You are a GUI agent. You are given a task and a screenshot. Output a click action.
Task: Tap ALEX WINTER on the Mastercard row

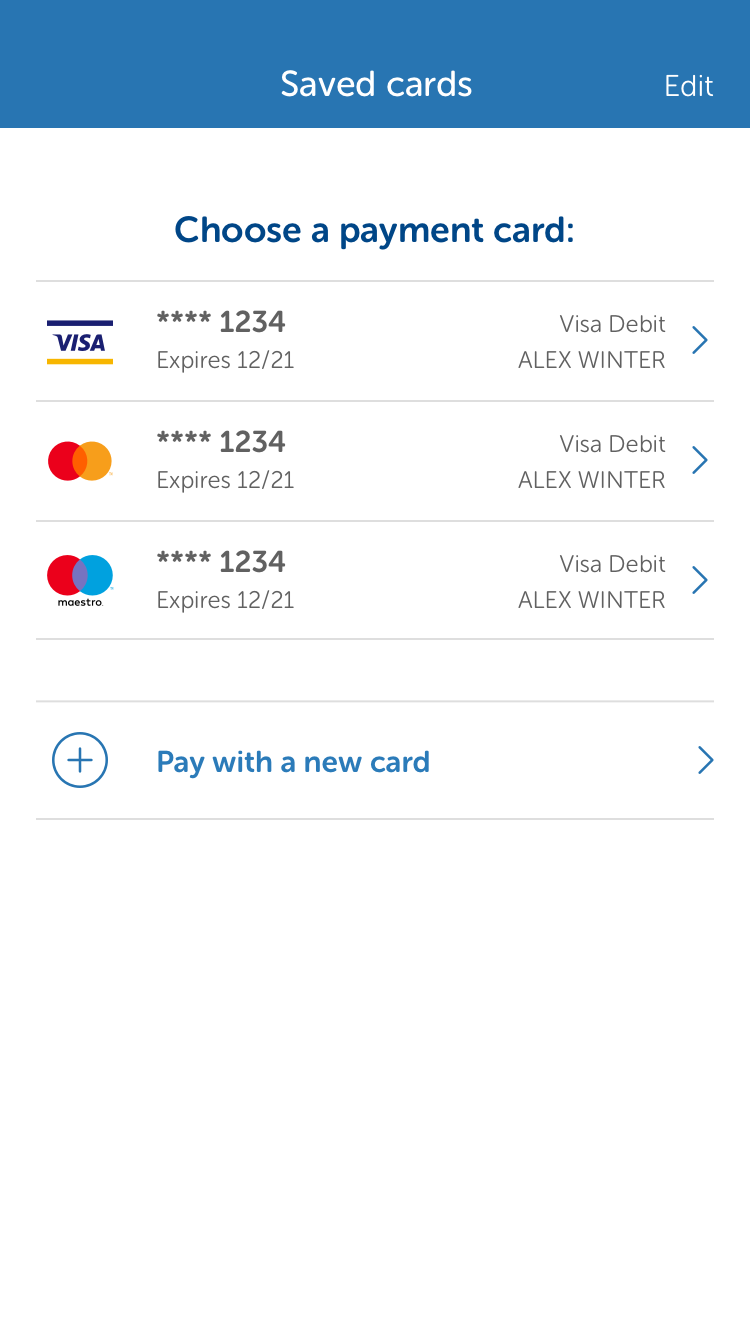[x=591, y=480]
